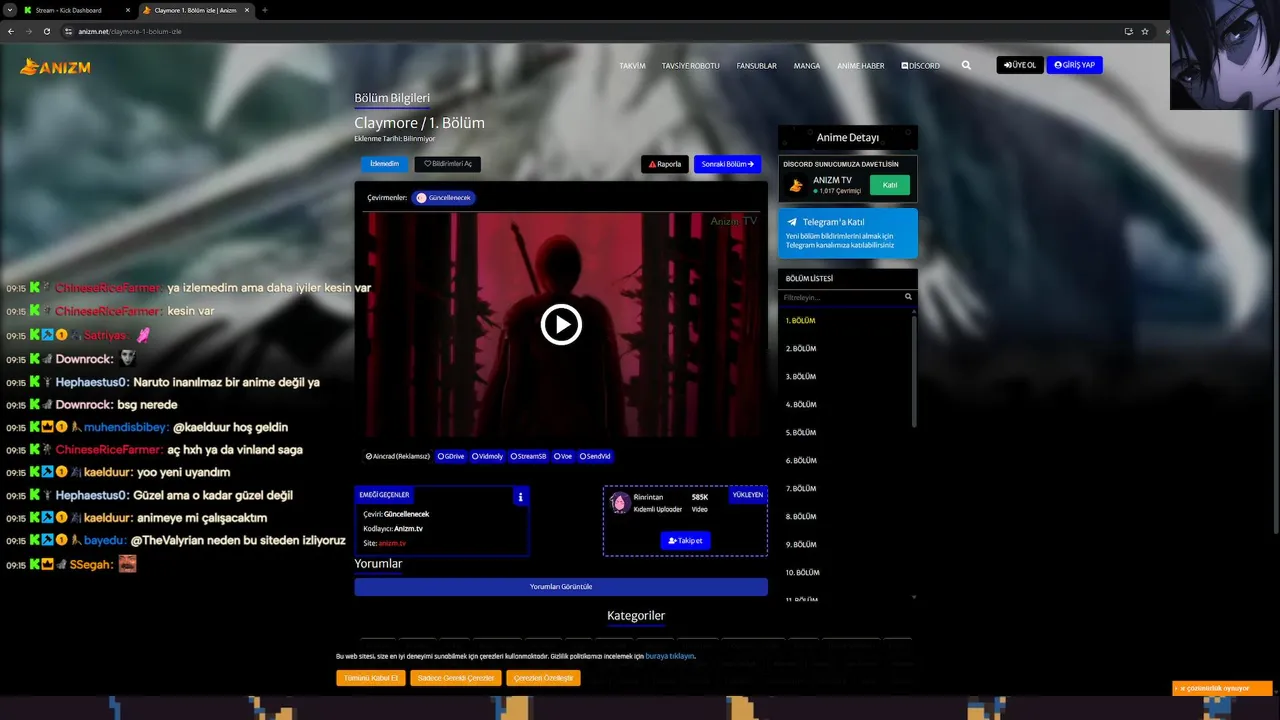The image size is (1280, 720).
Task: Open the site search magnifier icon
Action: tap(966, 65)
